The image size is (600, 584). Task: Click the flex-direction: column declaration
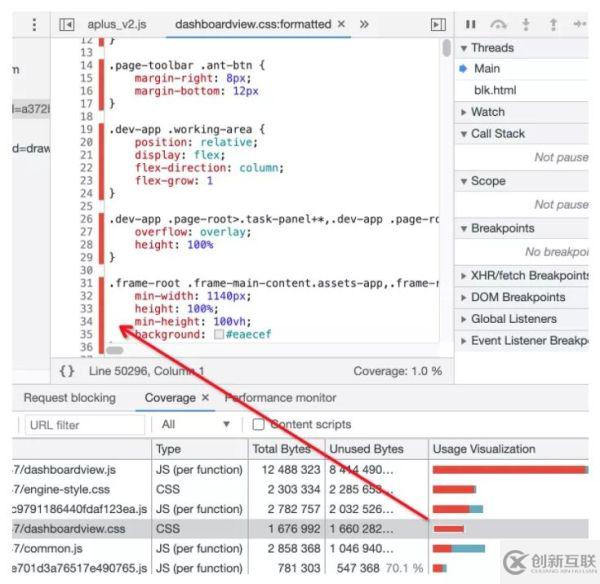[209, 168]
